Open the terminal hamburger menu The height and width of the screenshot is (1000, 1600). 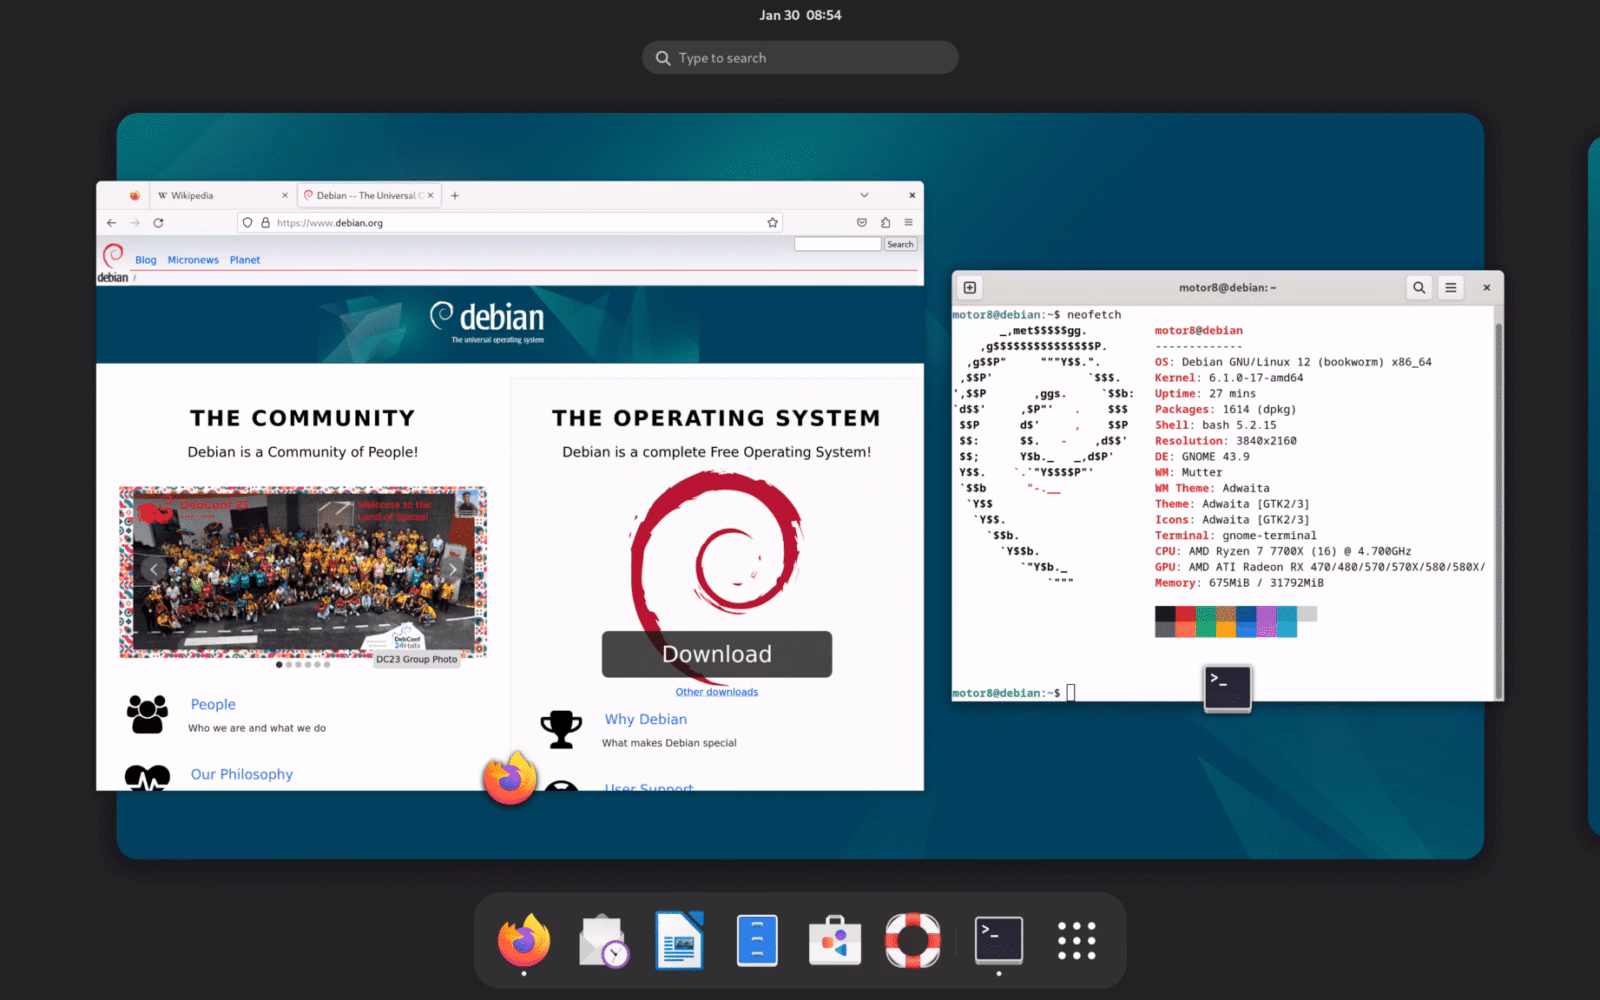[1451, 288]
